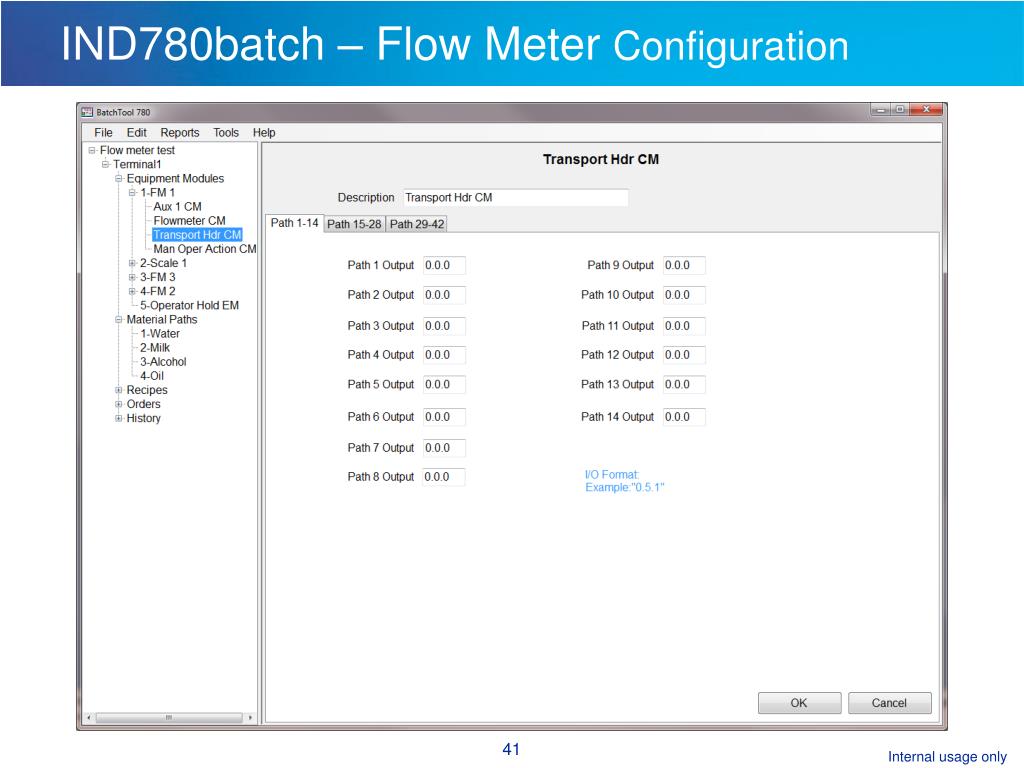Open the Tools menu

(x=226, y=133)
